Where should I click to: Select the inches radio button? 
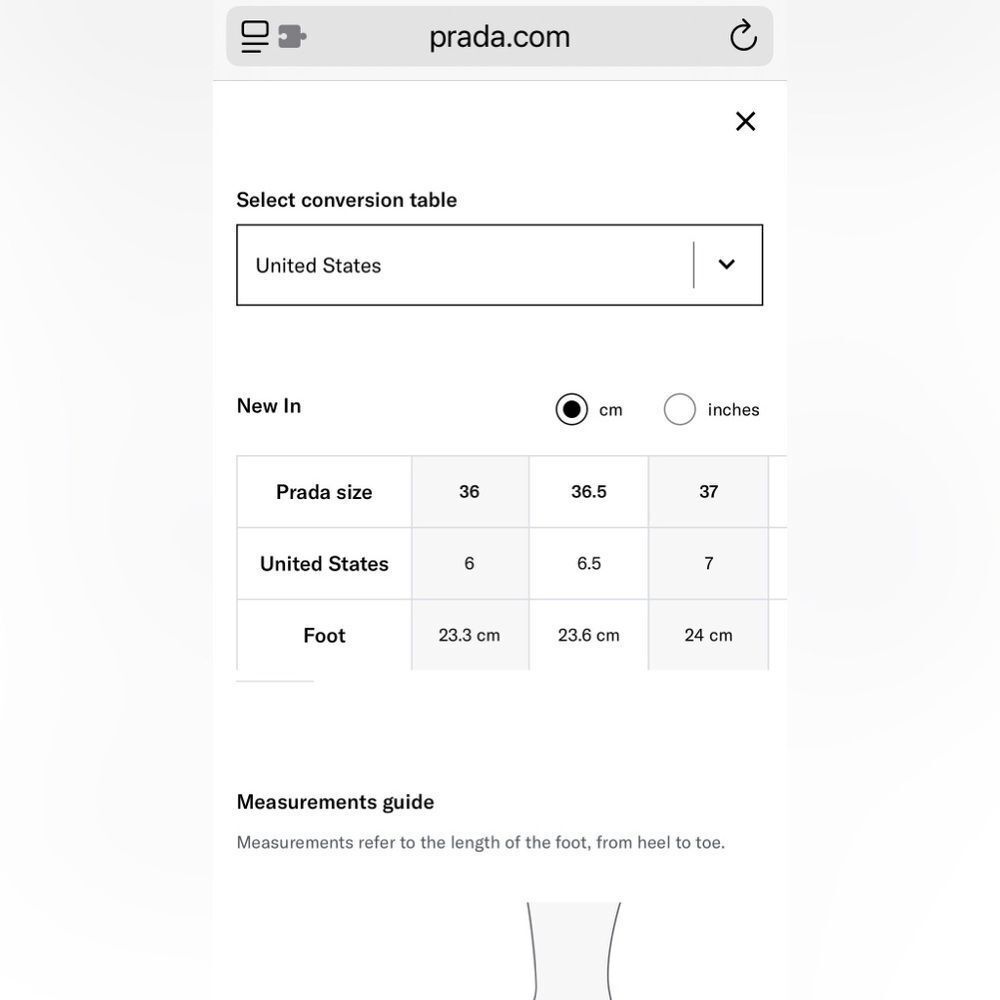(x=680, y=409)
